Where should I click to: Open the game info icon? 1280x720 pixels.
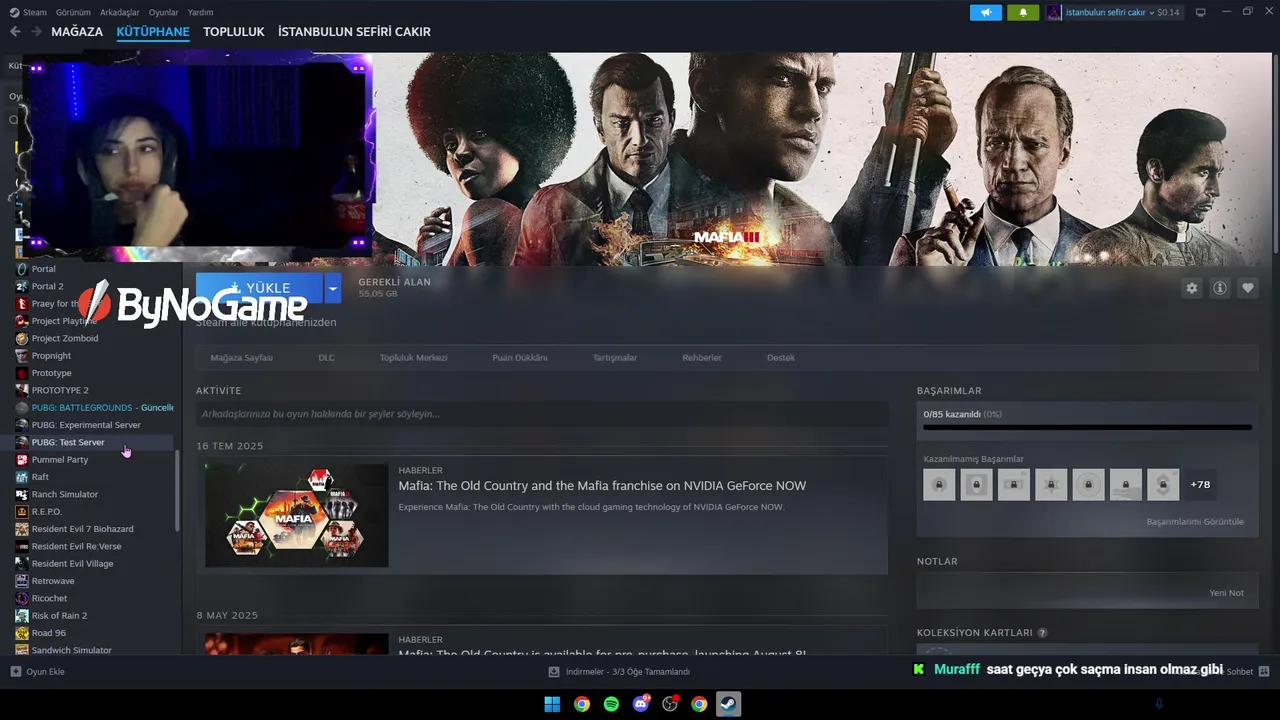(x=1219, y=288)
